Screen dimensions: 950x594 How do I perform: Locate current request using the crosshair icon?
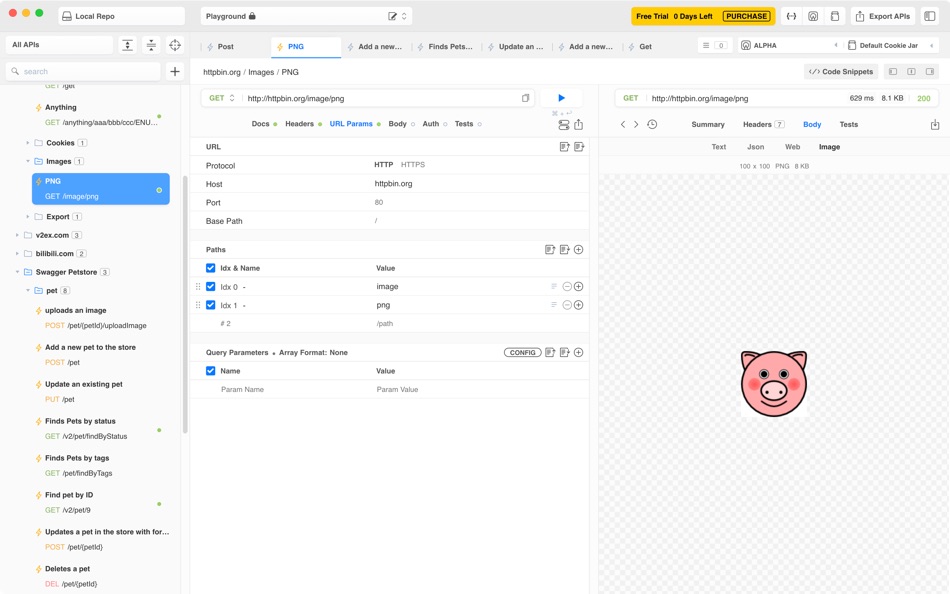coord(173,46)
